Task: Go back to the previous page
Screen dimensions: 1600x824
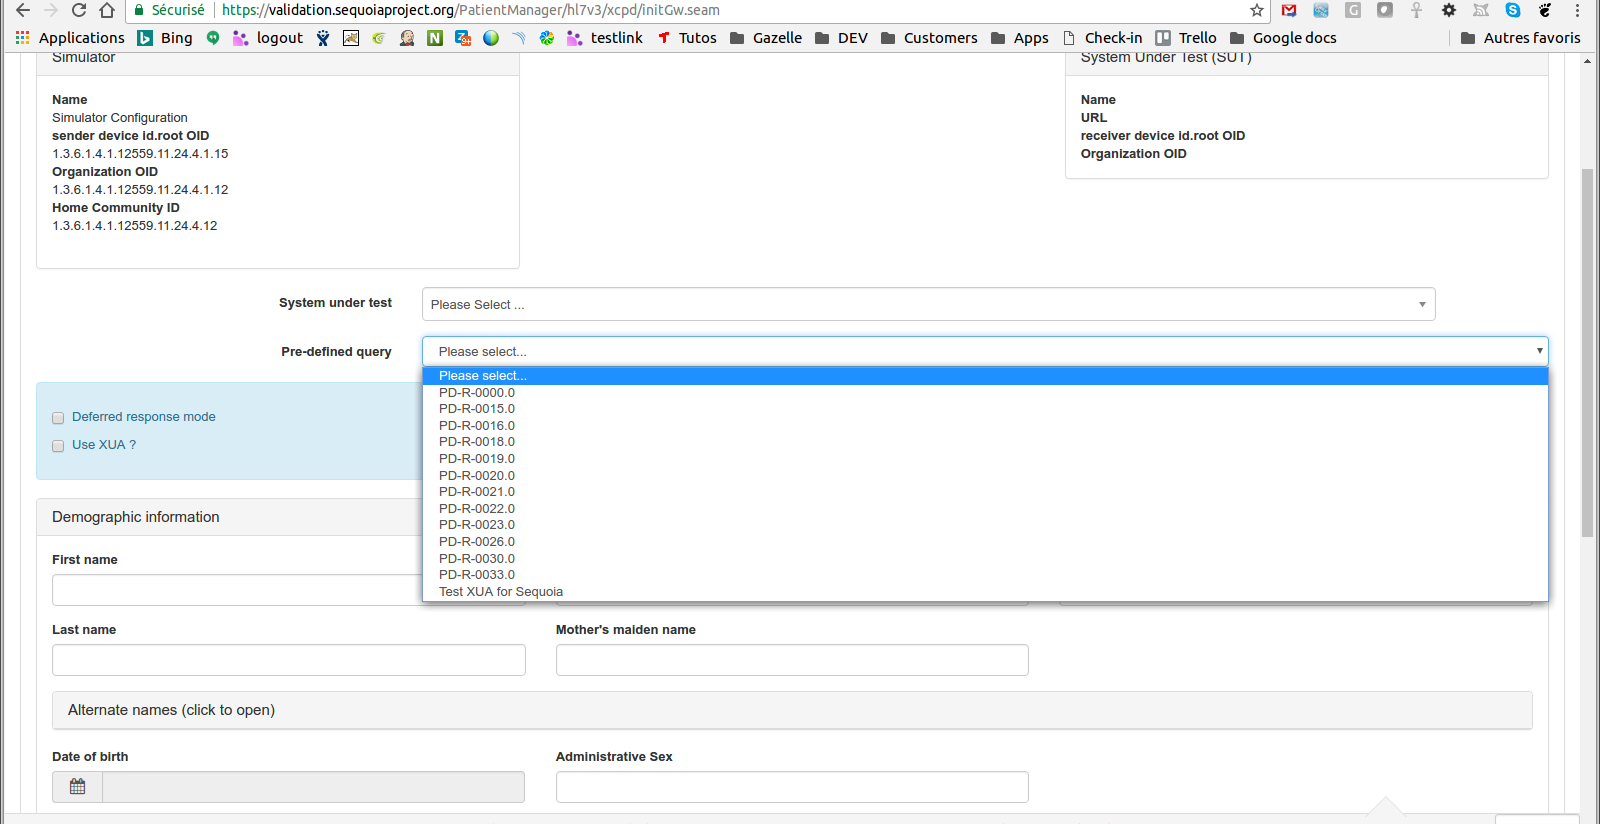Action: [22, 10]
